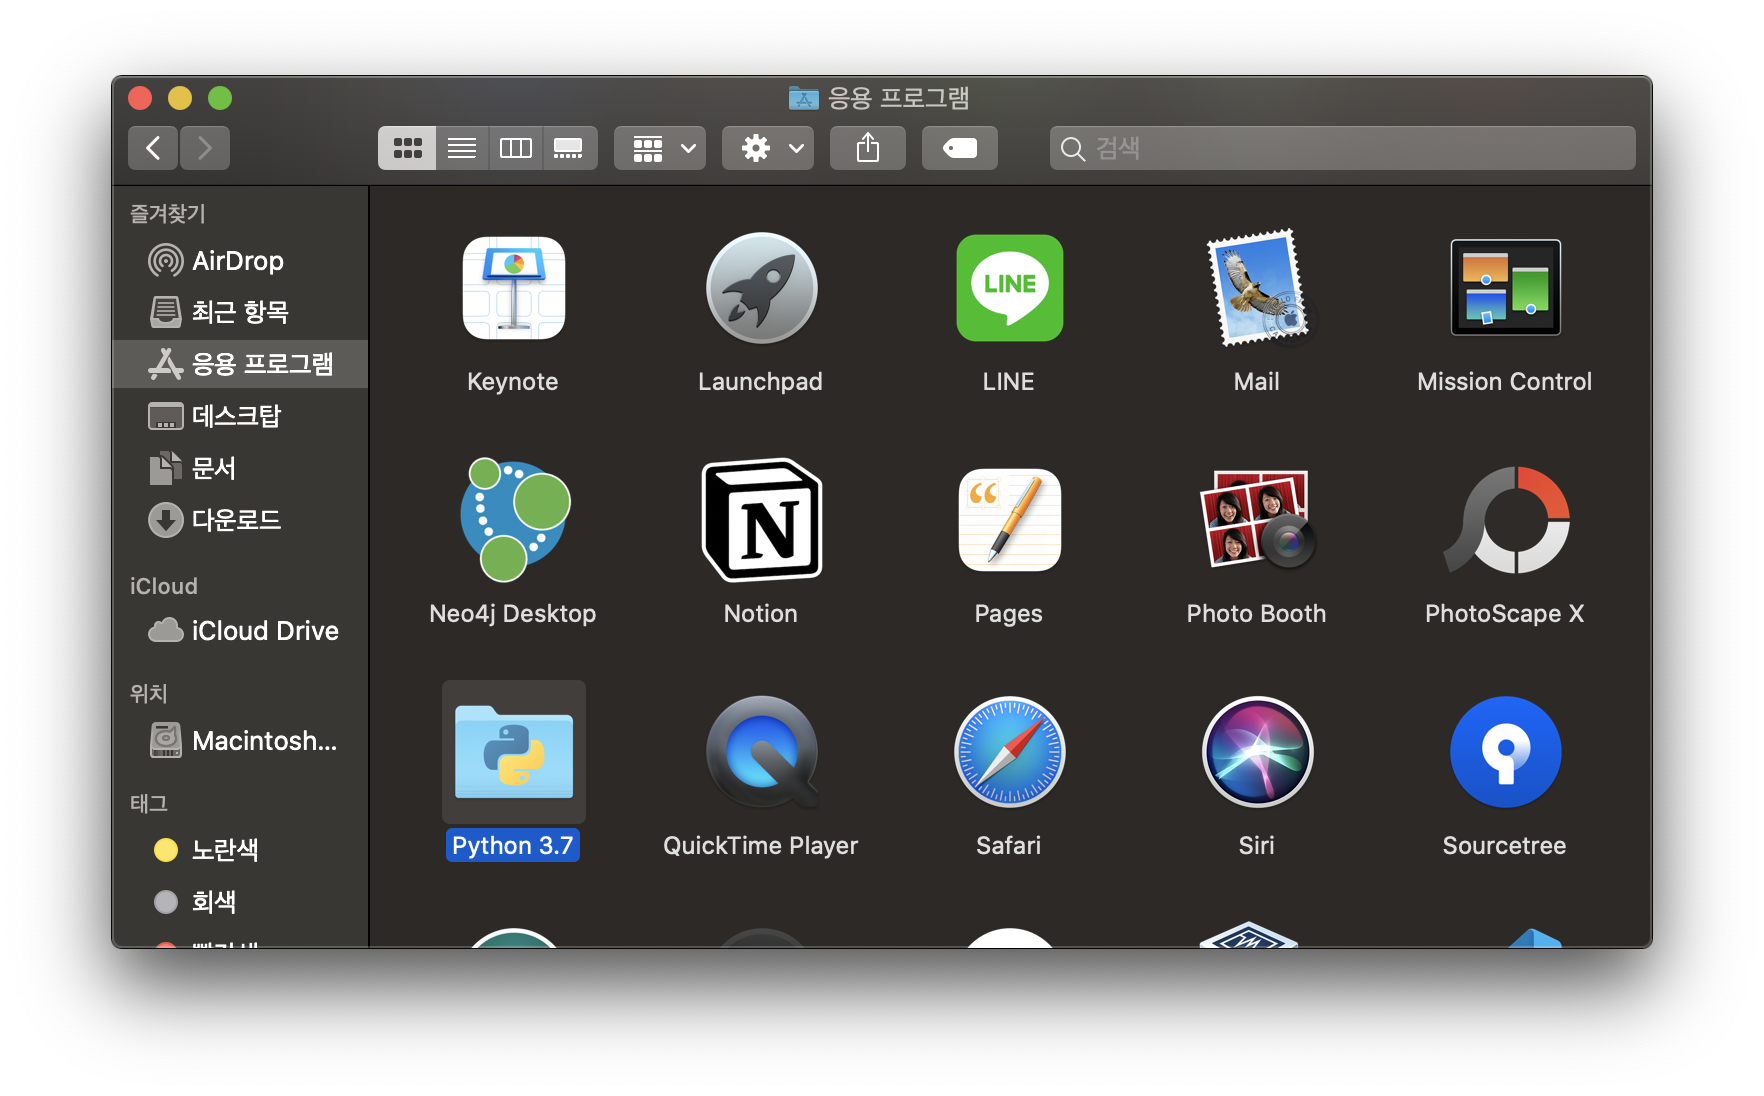
Task: Open the Keynote application icon
Action: point(513,288)
